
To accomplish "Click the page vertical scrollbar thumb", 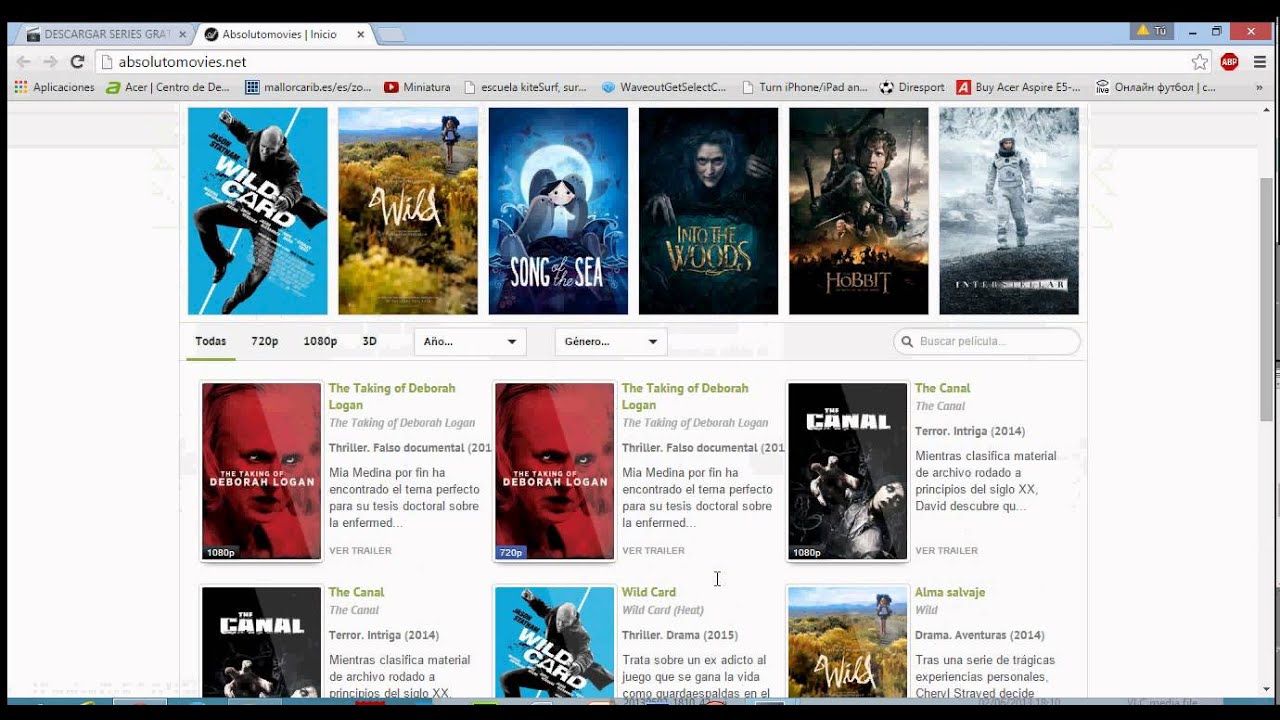I will (1267, 300).
